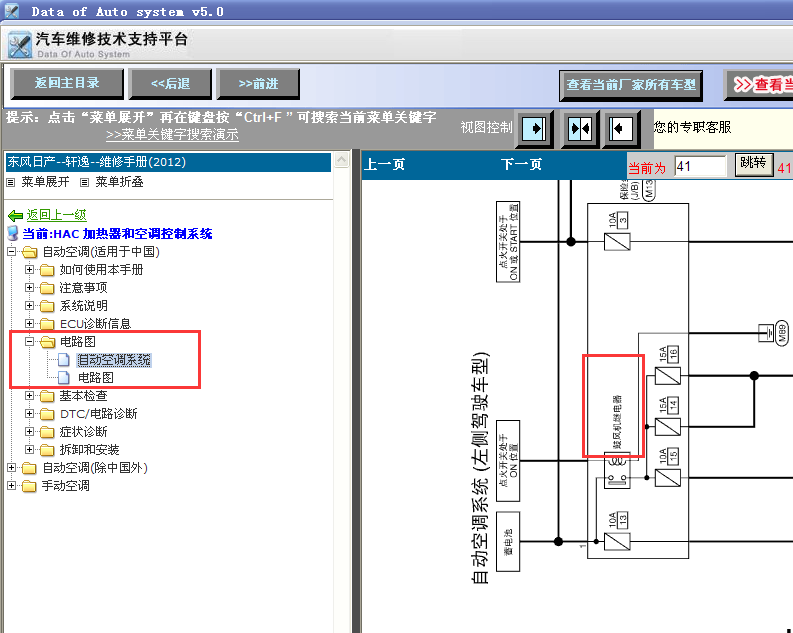Click the view control center-collapse icon

[580, 128]
